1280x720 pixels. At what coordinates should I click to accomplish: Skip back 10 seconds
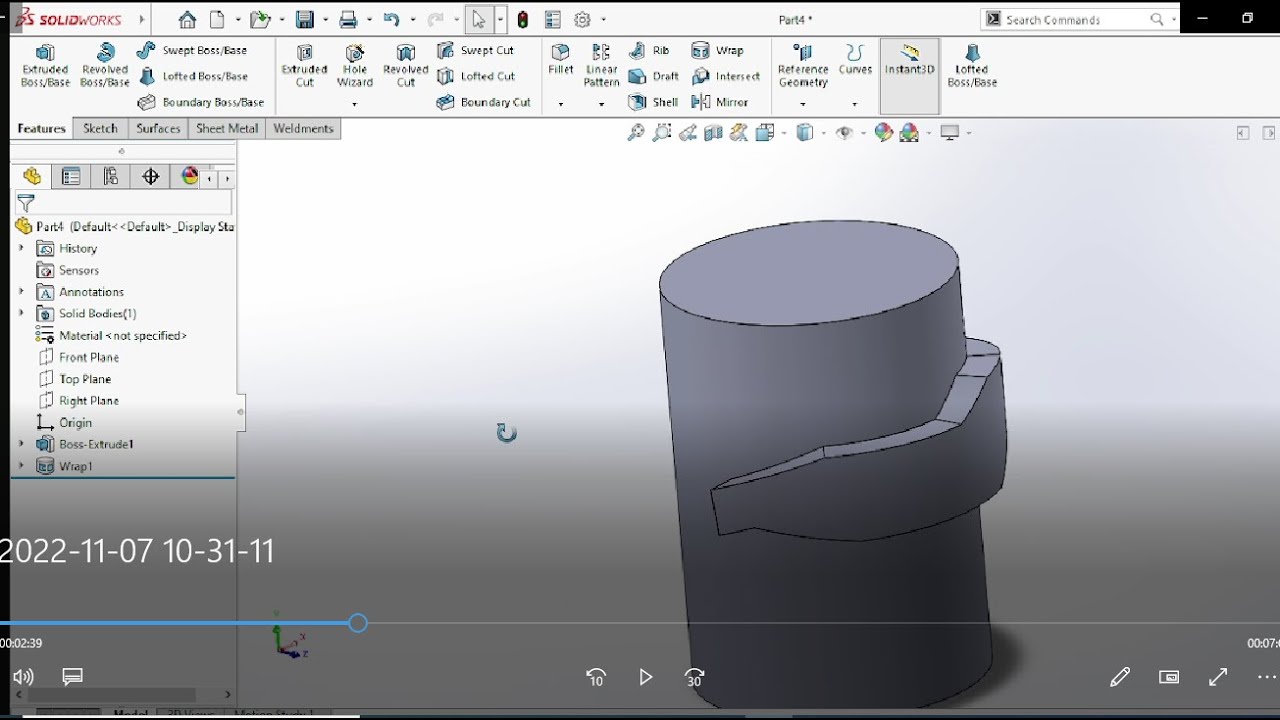tap(596, 677)
